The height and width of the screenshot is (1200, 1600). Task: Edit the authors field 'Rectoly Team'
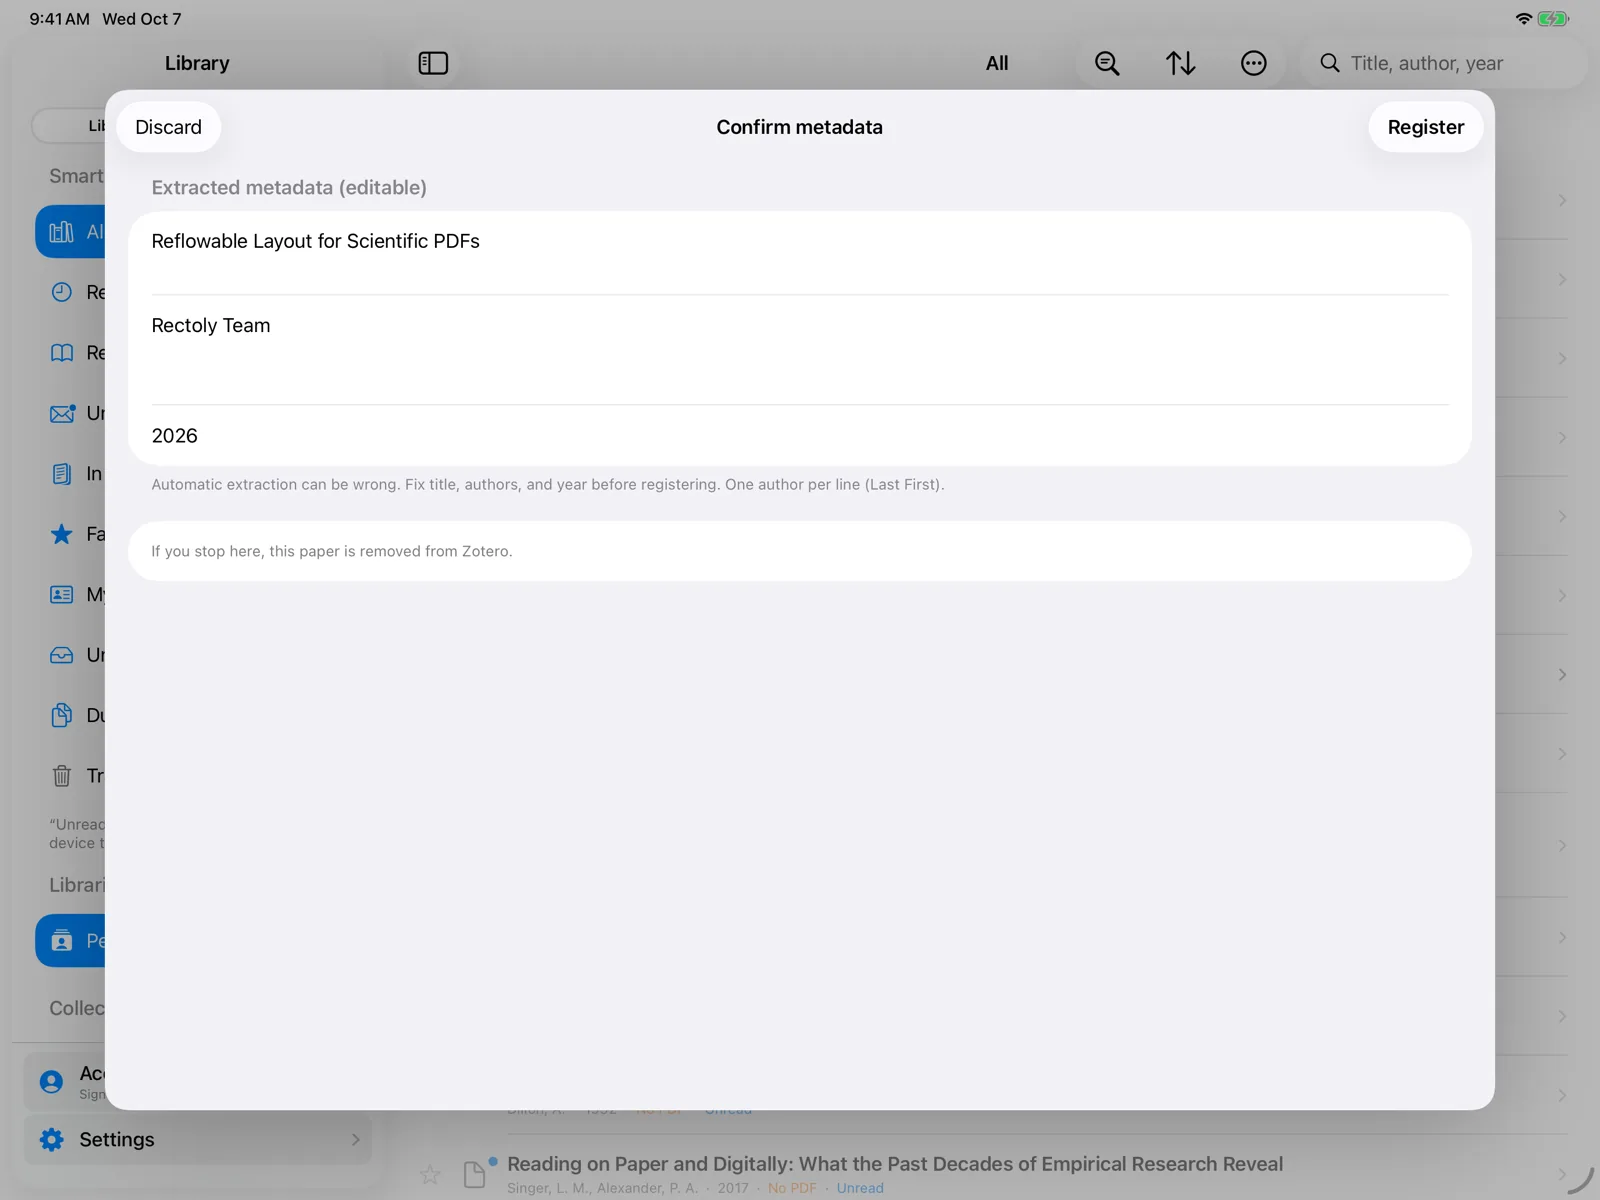800,349
